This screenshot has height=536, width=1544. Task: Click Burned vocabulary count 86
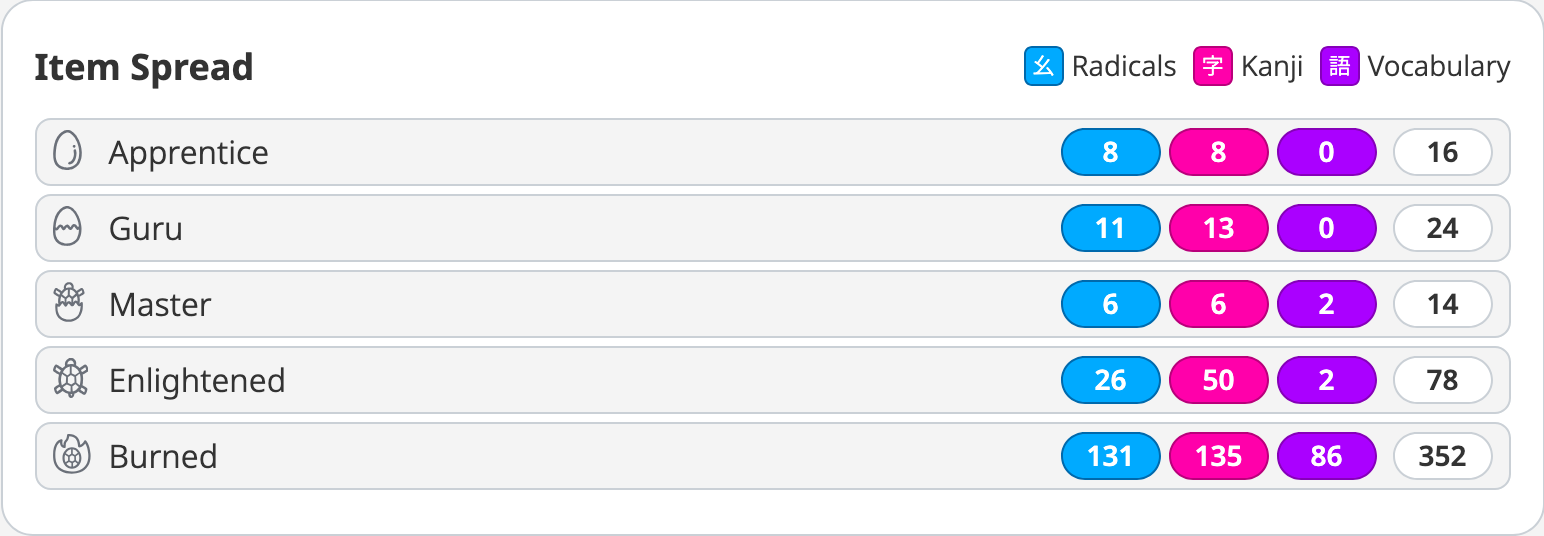[x=1326, y=456]
